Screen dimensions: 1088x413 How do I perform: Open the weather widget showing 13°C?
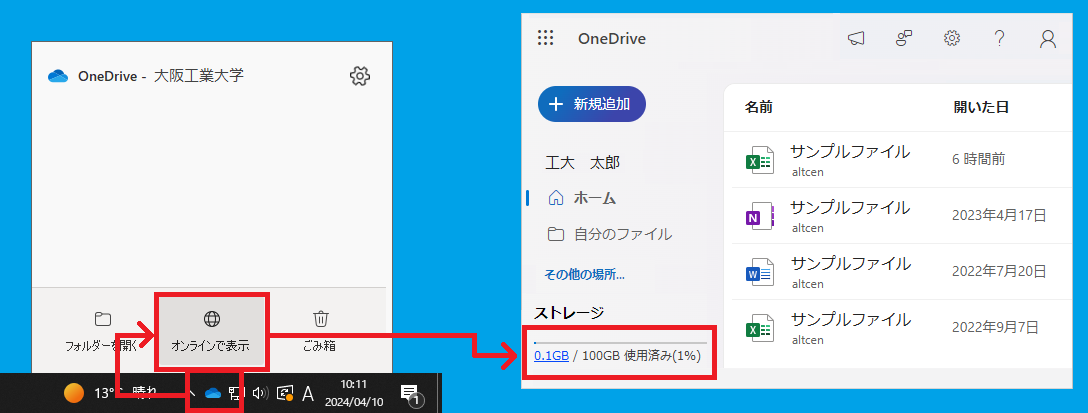click(111, 394)
